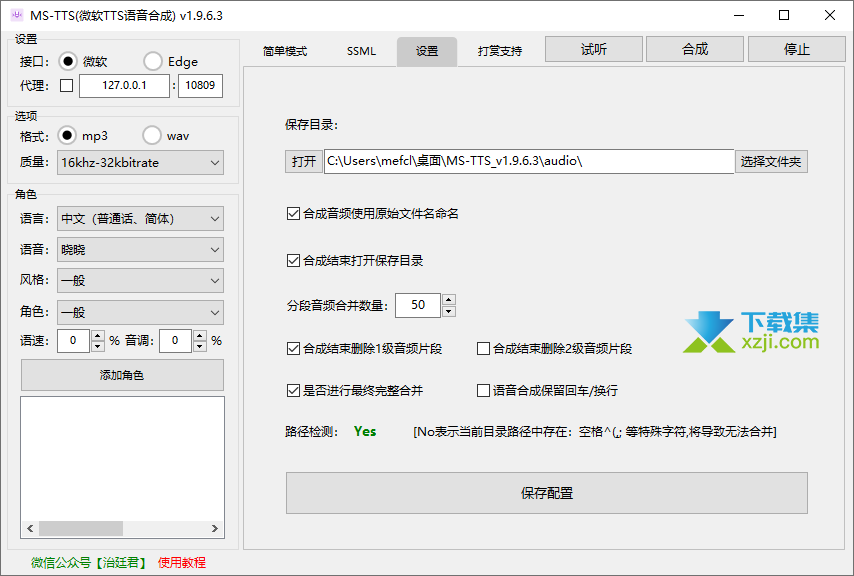This screenshot has width=854, height=576.
Task: Enable 合成结束删除2级音频片段 checkbox
Action: (x=483, y=348)
